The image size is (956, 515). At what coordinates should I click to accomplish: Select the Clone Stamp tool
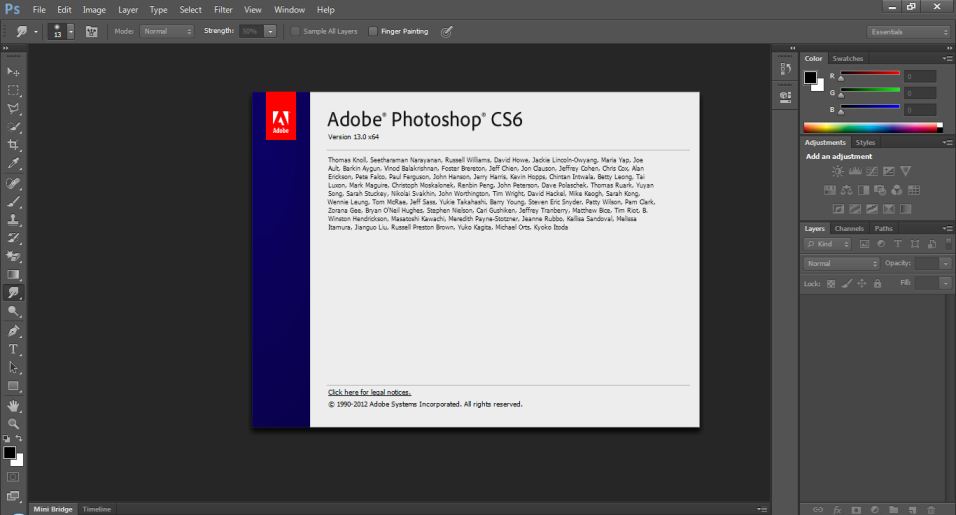coord(13,220)
